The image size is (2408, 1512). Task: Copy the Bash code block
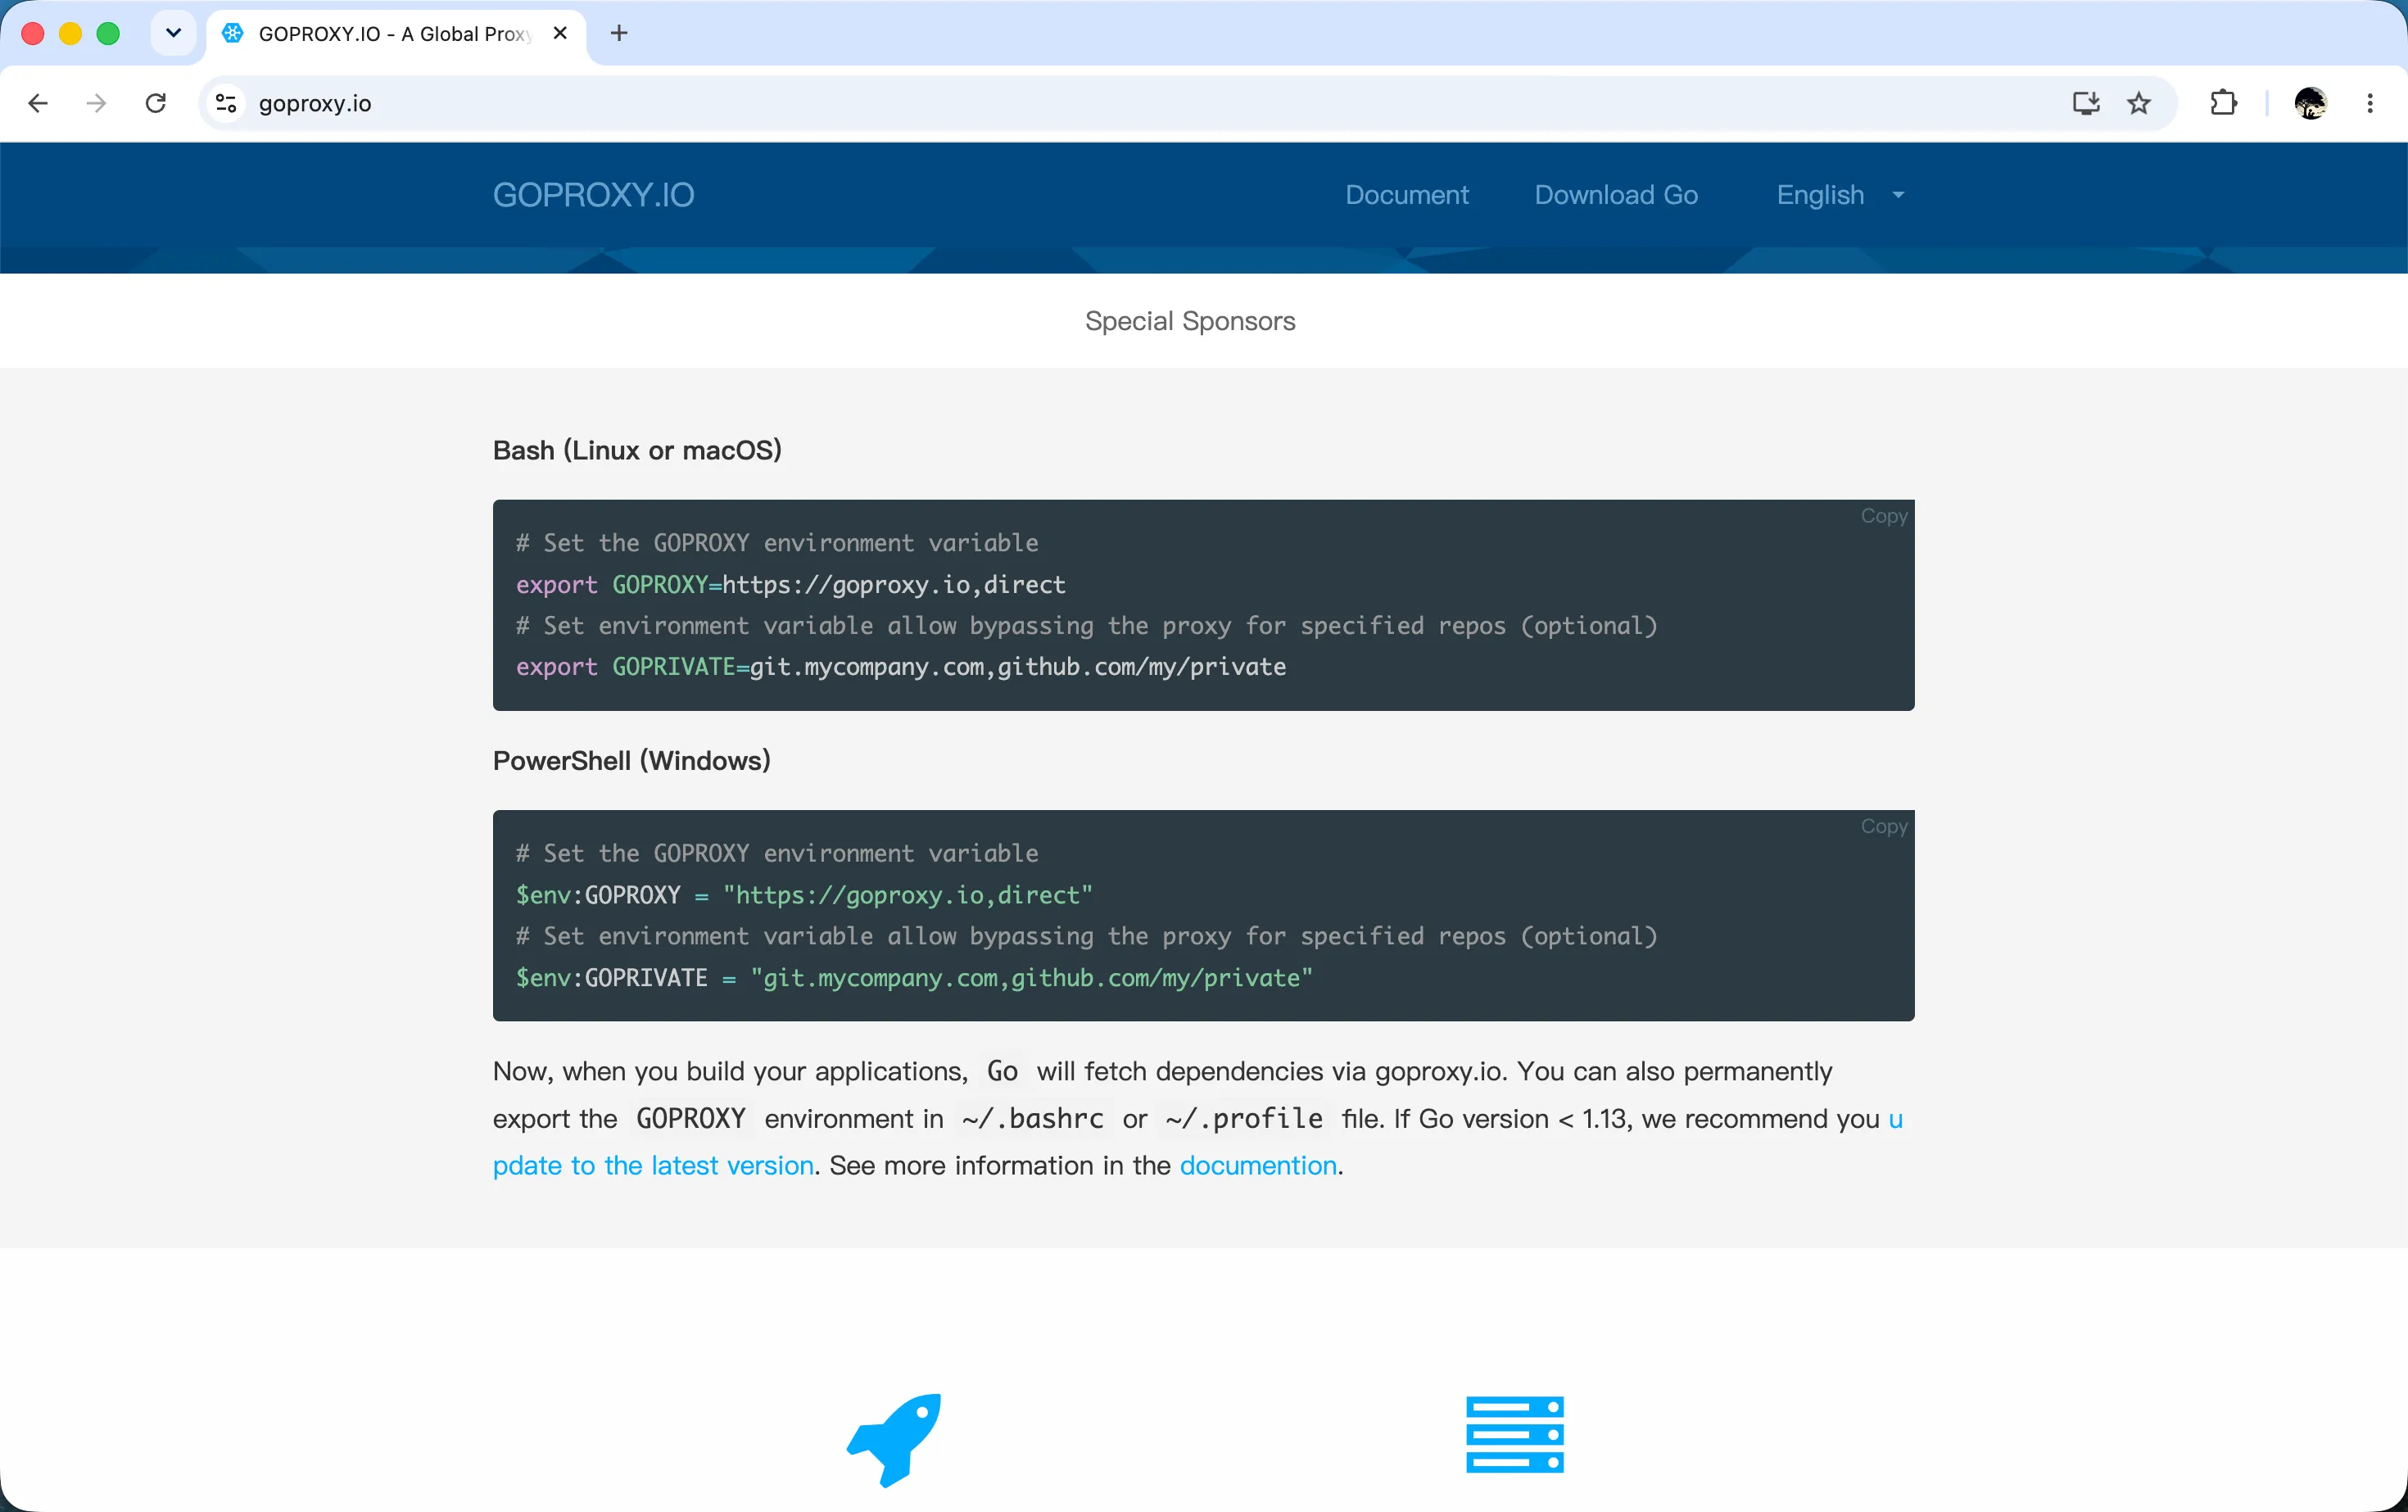tap(1883, 516)
